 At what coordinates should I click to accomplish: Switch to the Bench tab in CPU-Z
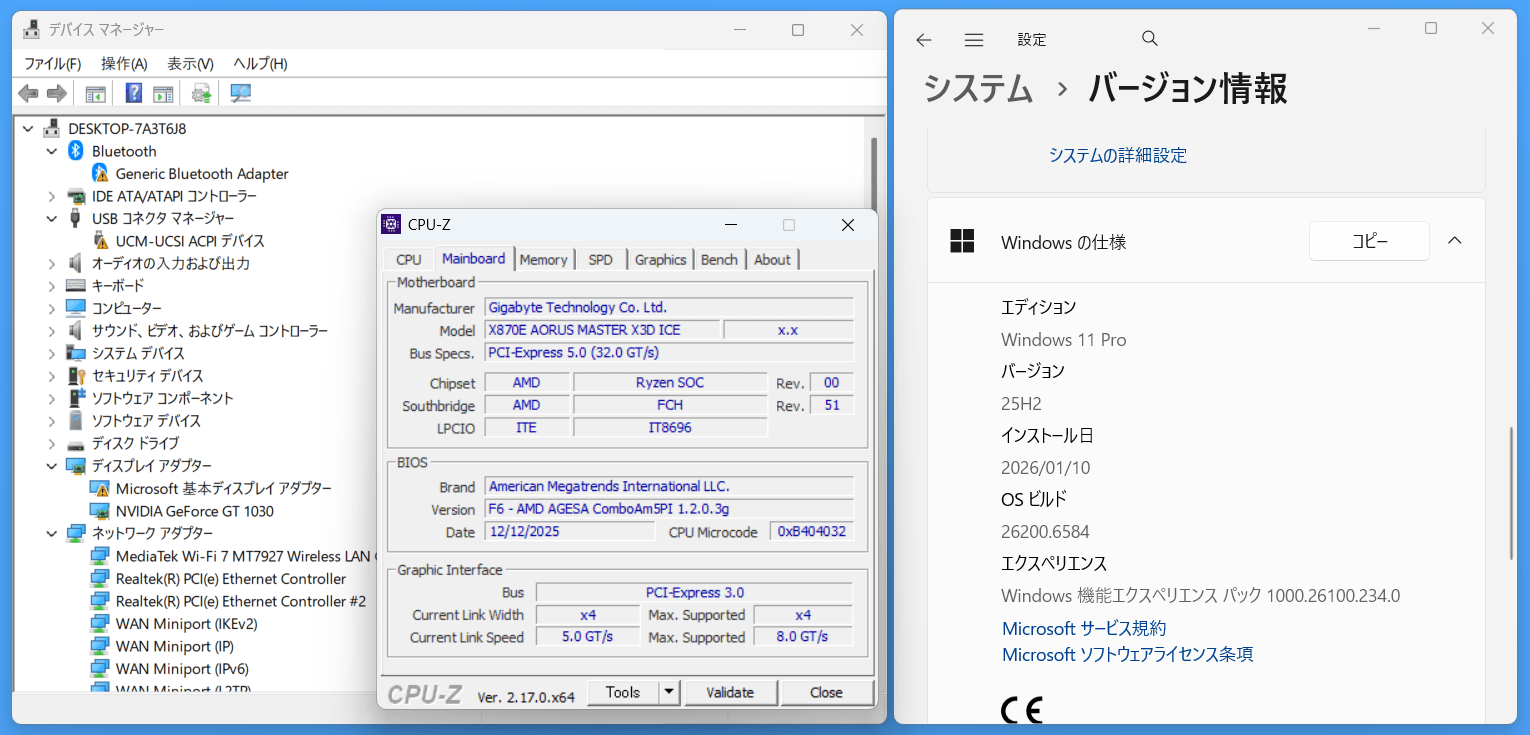[718, 259]
